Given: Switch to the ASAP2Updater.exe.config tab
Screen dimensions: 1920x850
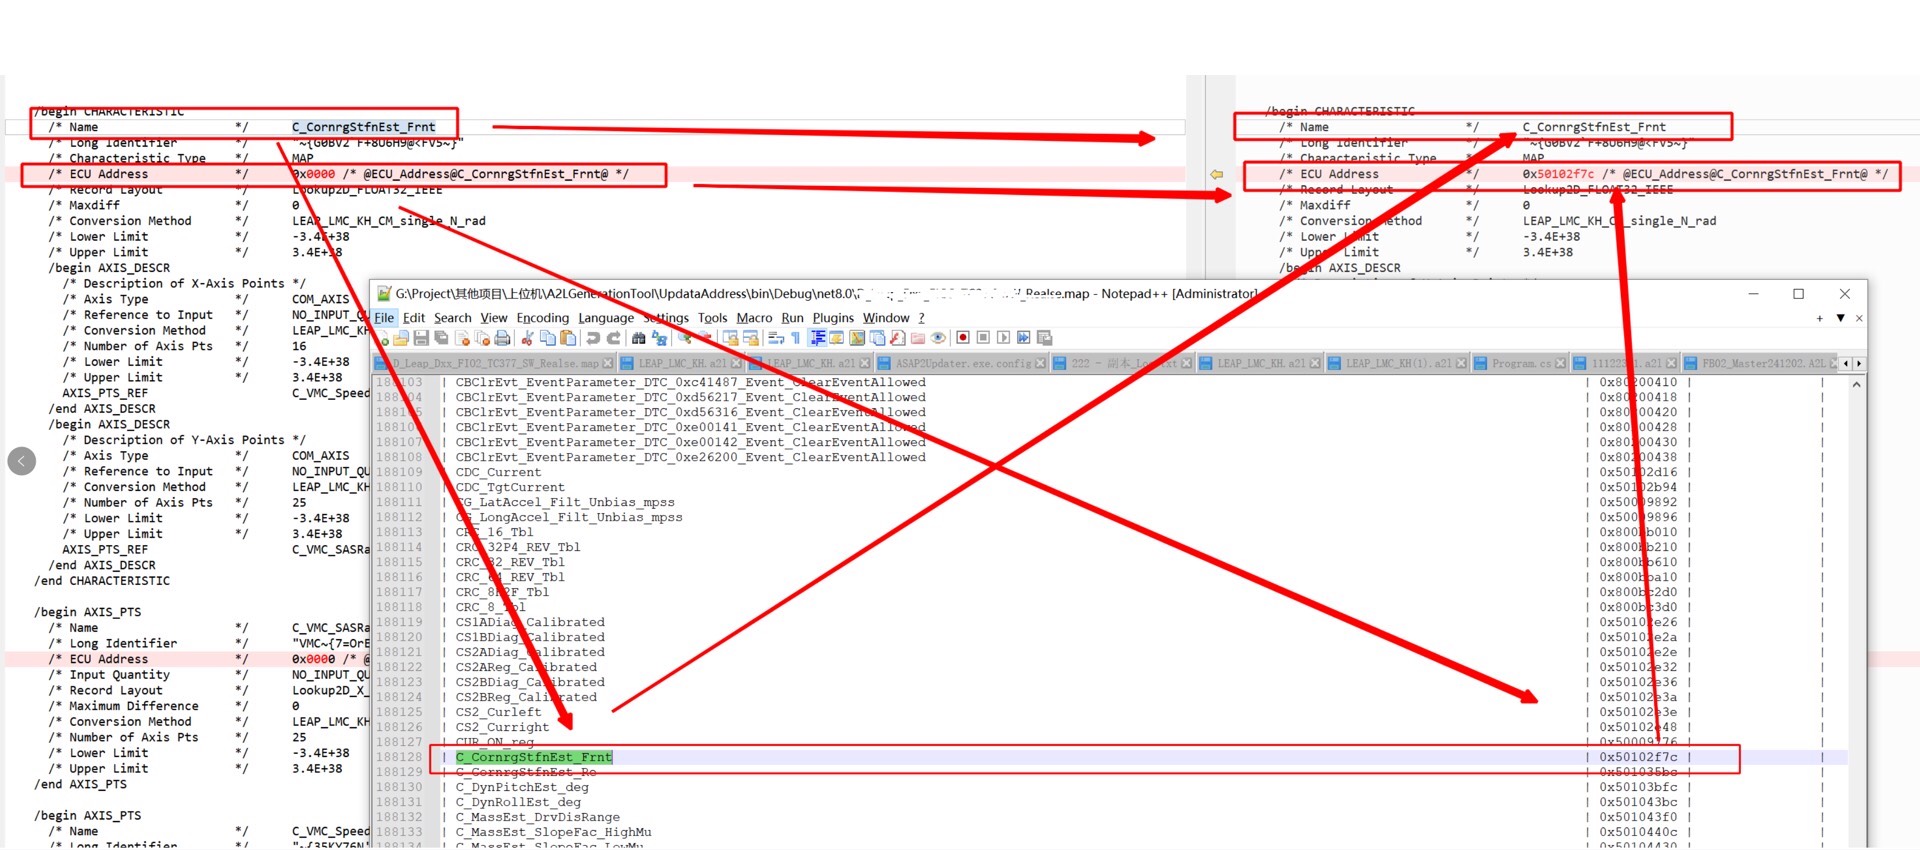Looking at the screenshot, I should (963, 363).
